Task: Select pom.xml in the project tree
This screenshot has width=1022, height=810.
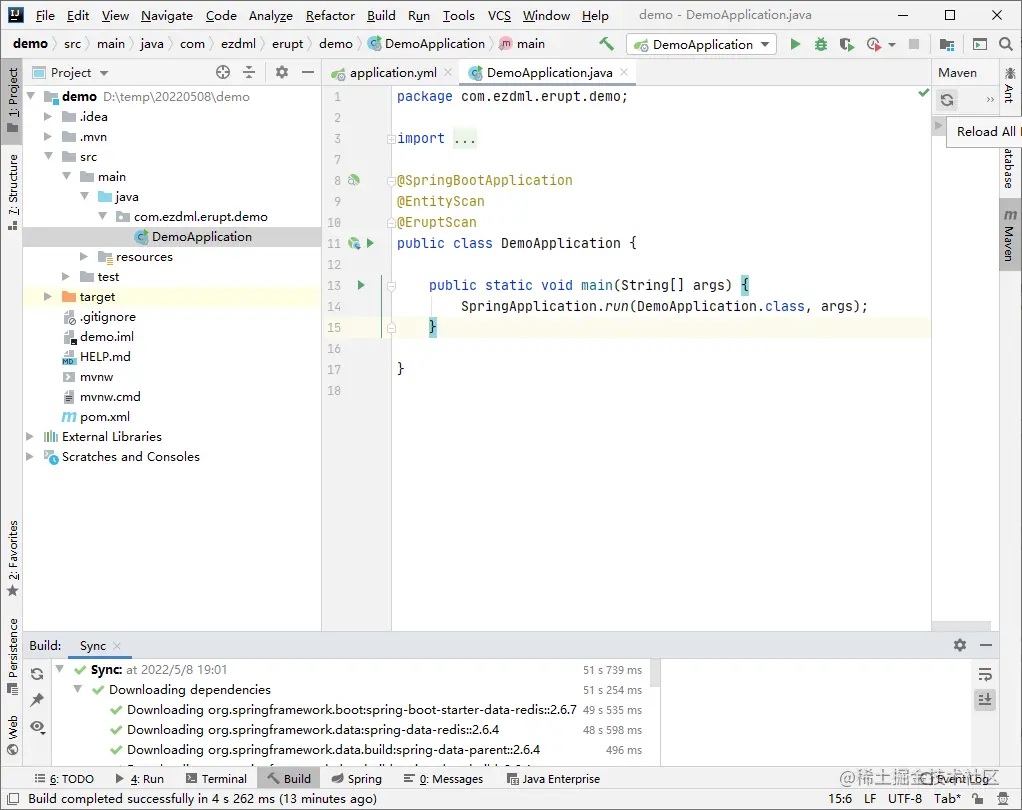Action: [104, 416]
